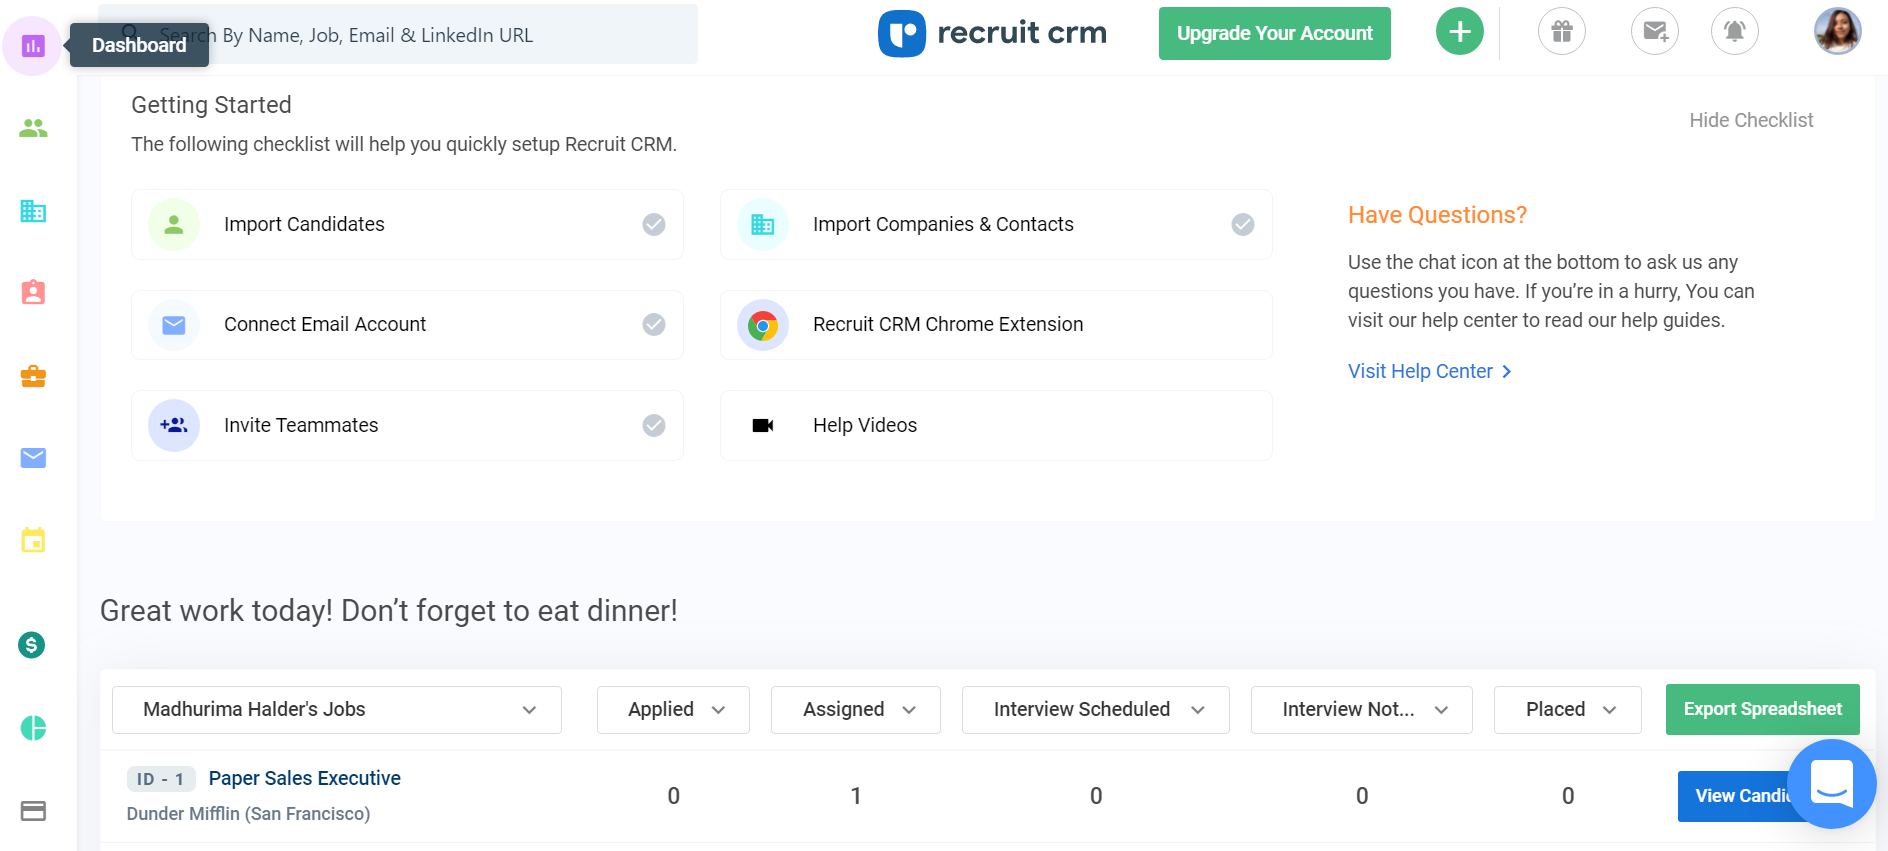Image resolution: width=1888 pixels, height=851 pixels.
Task: Click the Export Spreadsheet button
Action: point(1763,709)
